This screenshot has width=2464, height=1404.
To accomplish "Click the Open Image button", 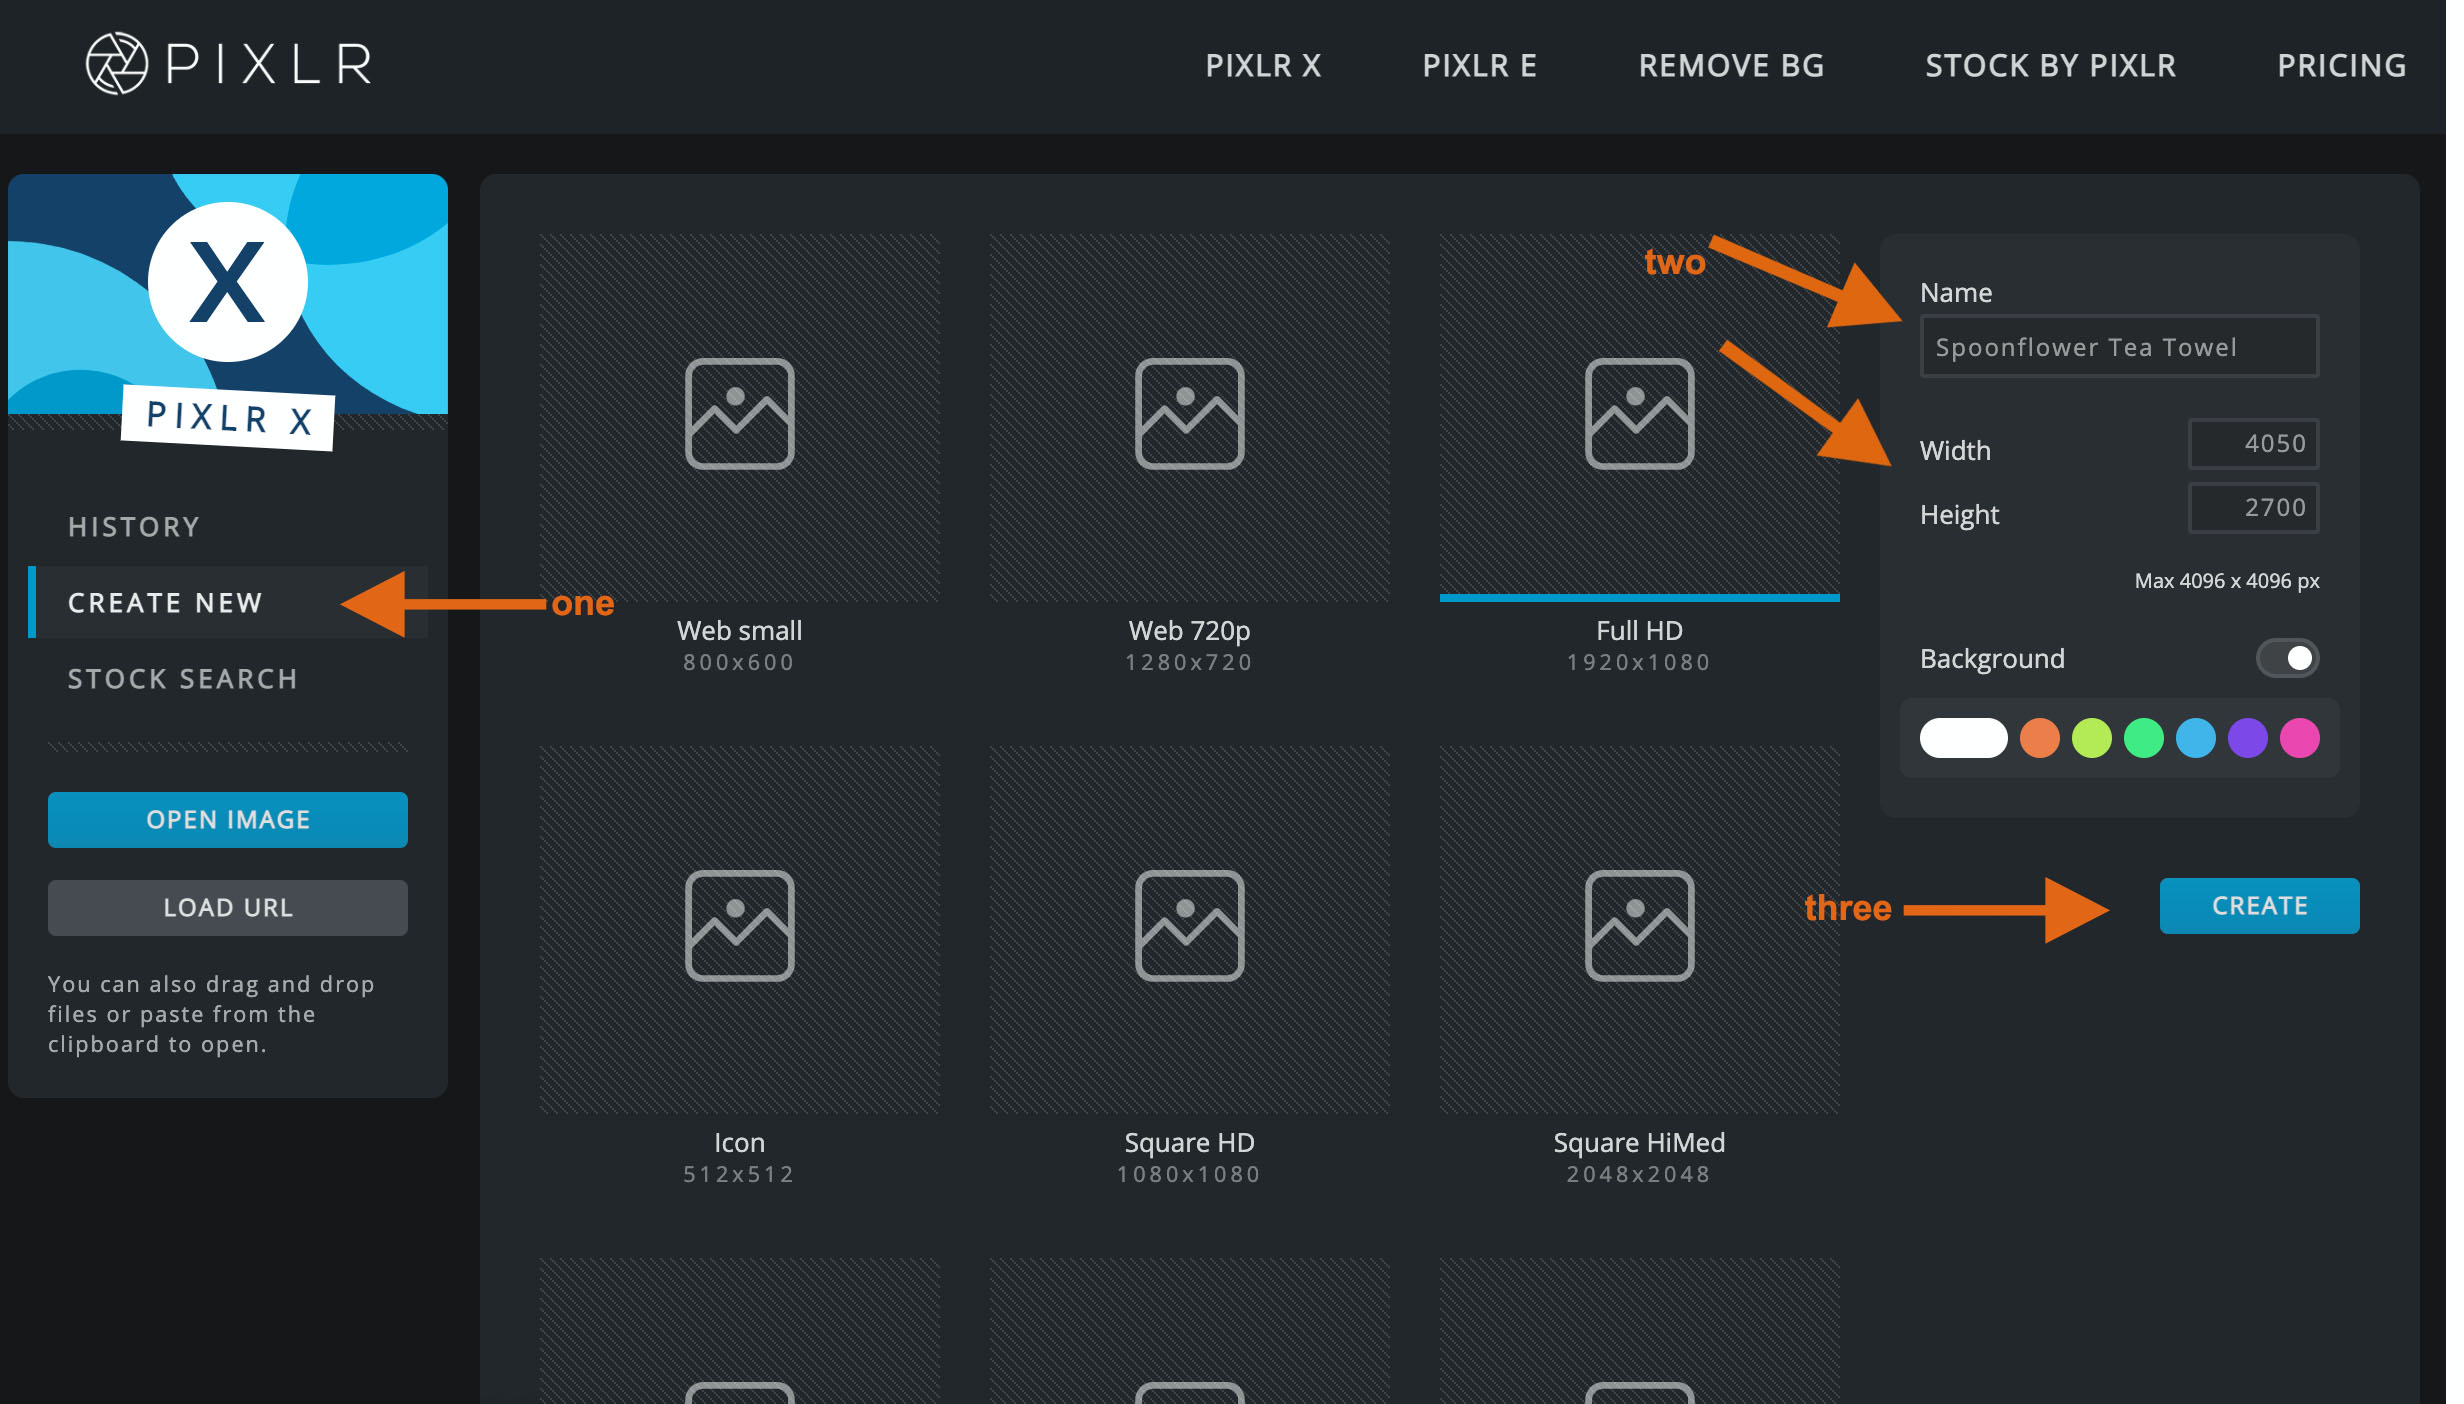I will (x=228, y=820).
